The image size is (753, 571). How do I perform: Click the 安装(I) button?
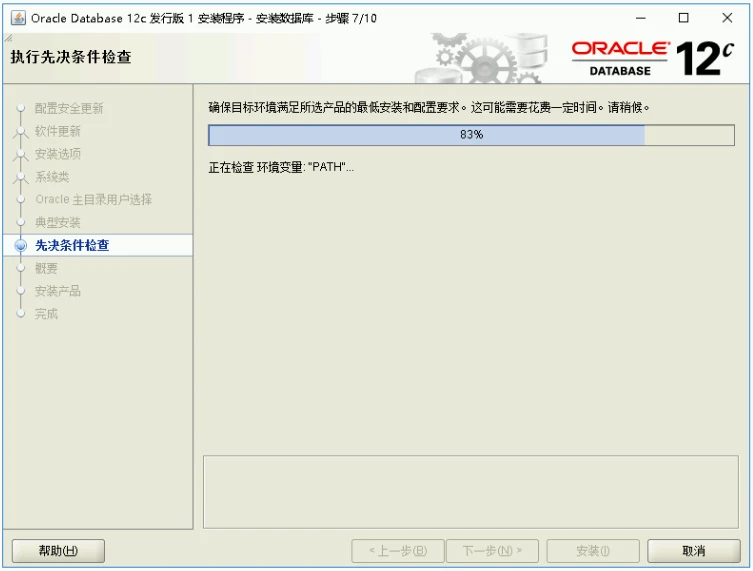click(x=593, y=550)
